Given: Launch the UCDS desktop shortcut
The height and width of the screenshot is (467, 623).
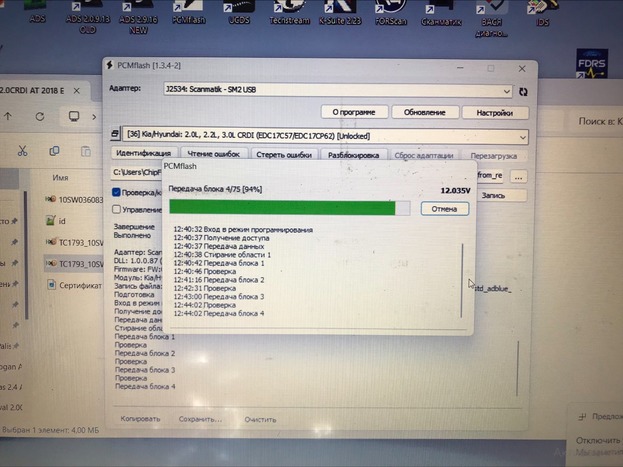Looking at the screenshot, I should 239,11.
